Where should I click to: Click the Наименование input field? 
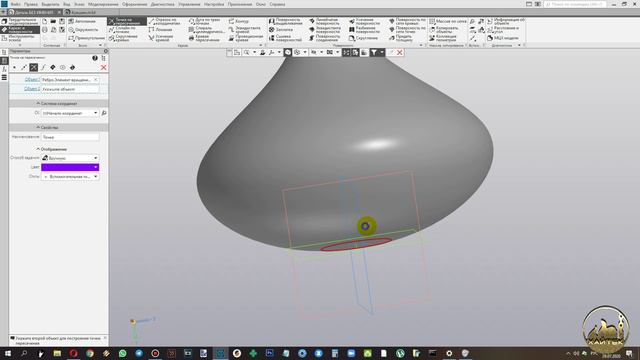point(70,137)
